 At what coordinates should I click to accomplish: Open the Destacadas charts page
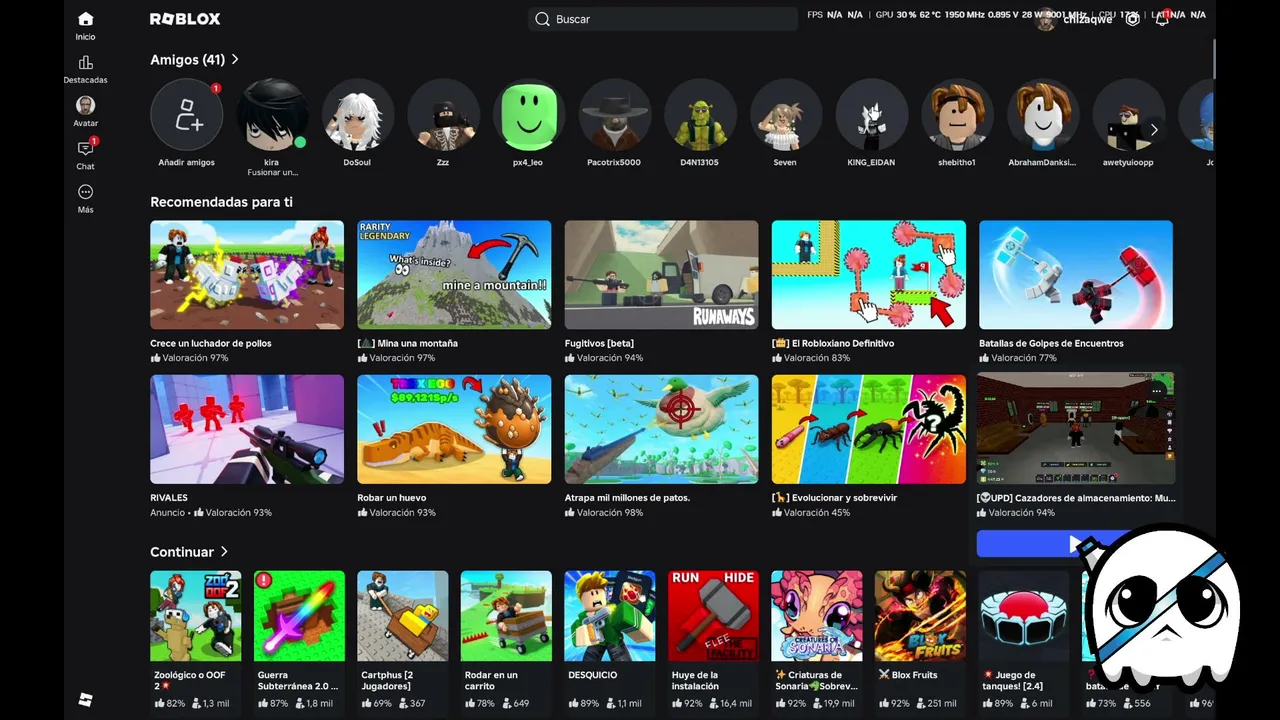point(85,69)
